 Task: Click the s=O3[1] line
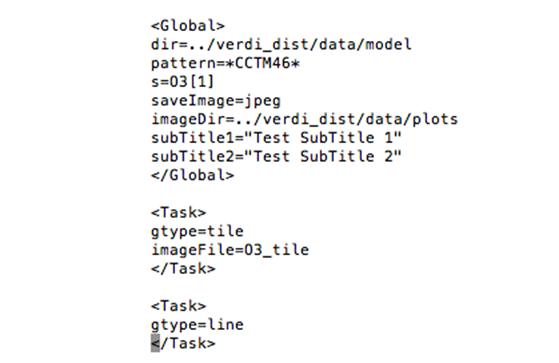click(183, 82)
